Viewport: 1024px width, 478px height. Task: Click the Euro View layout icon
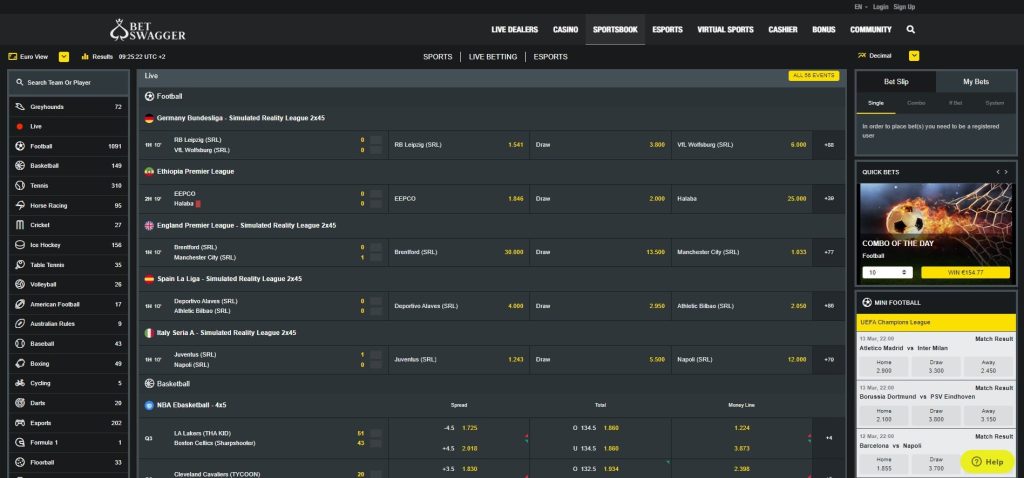click(x=12, y=56)
